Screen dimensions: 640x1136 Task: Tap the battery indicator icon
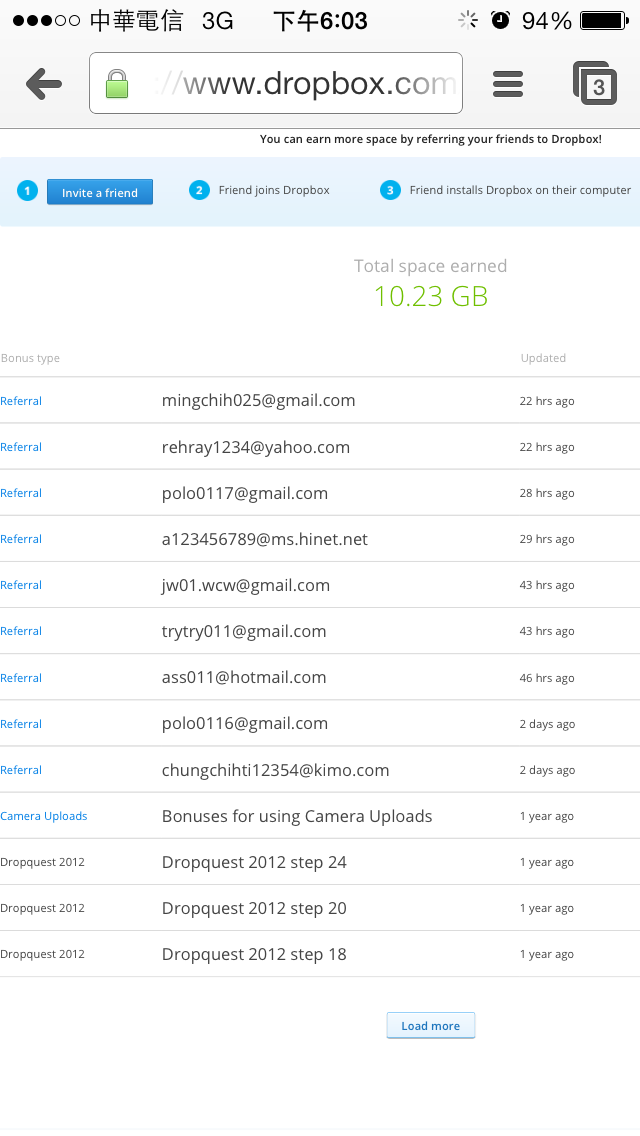(605, 20)
